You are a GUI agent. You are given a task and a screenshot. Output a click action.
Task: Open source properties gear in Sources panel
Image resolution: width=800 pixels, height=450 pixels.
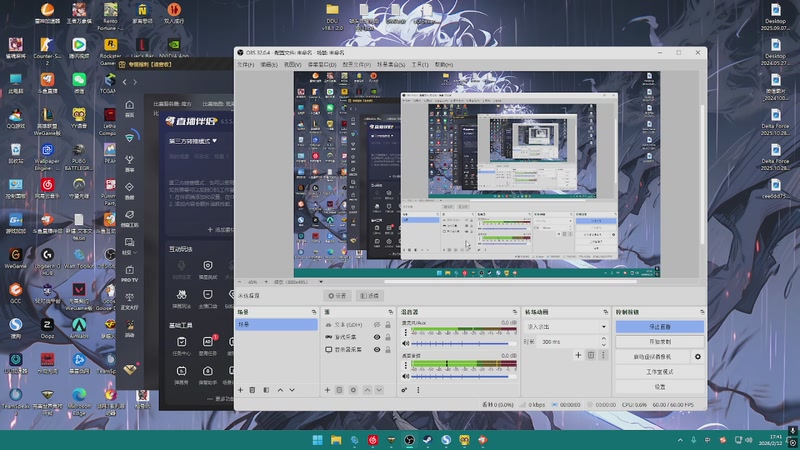tap(353, 390)
